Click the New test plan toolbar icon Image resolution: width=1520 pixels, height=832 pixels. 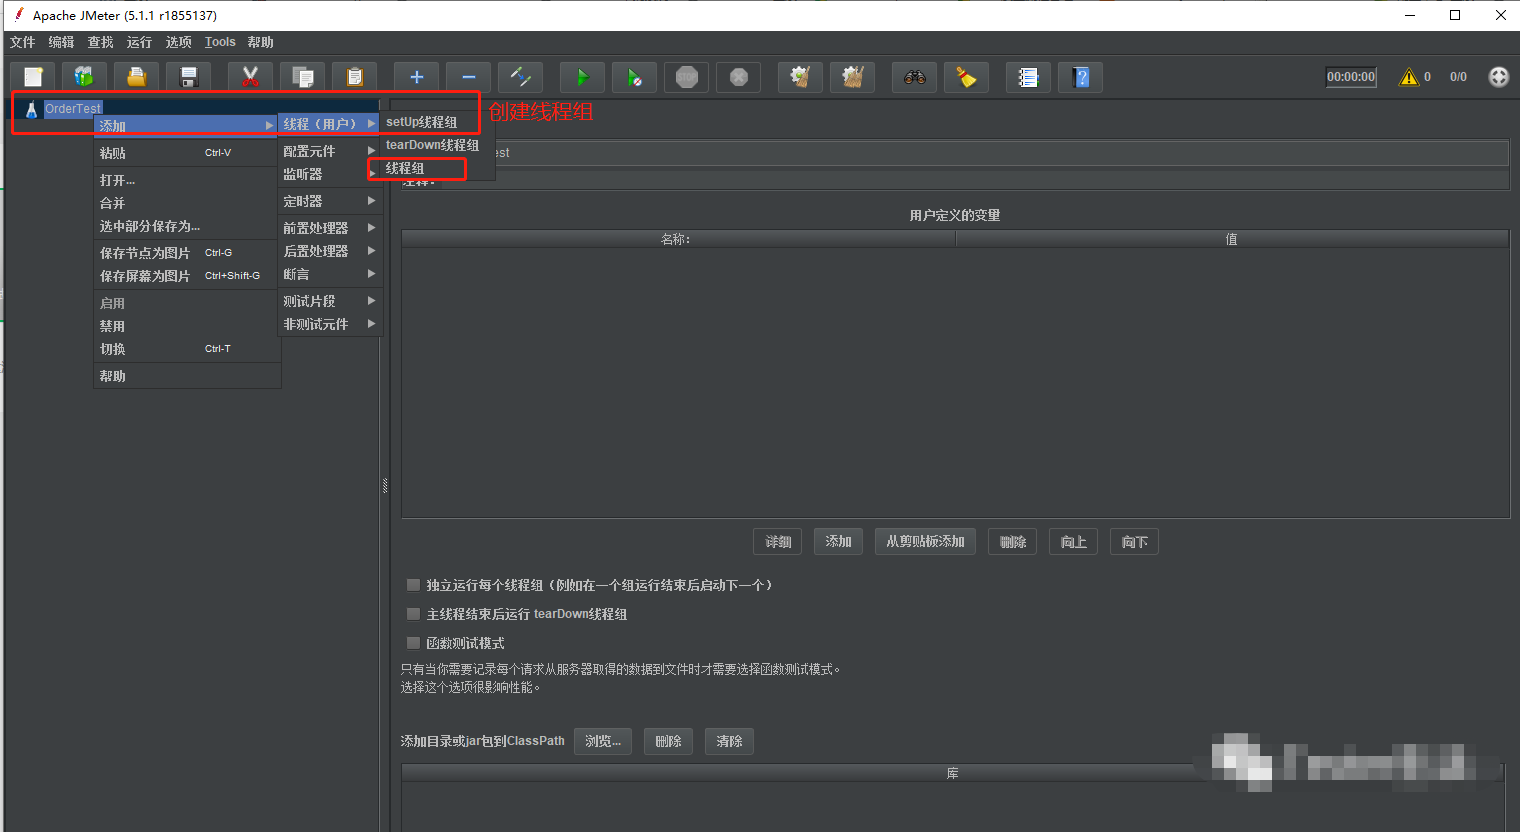[33, 77]
